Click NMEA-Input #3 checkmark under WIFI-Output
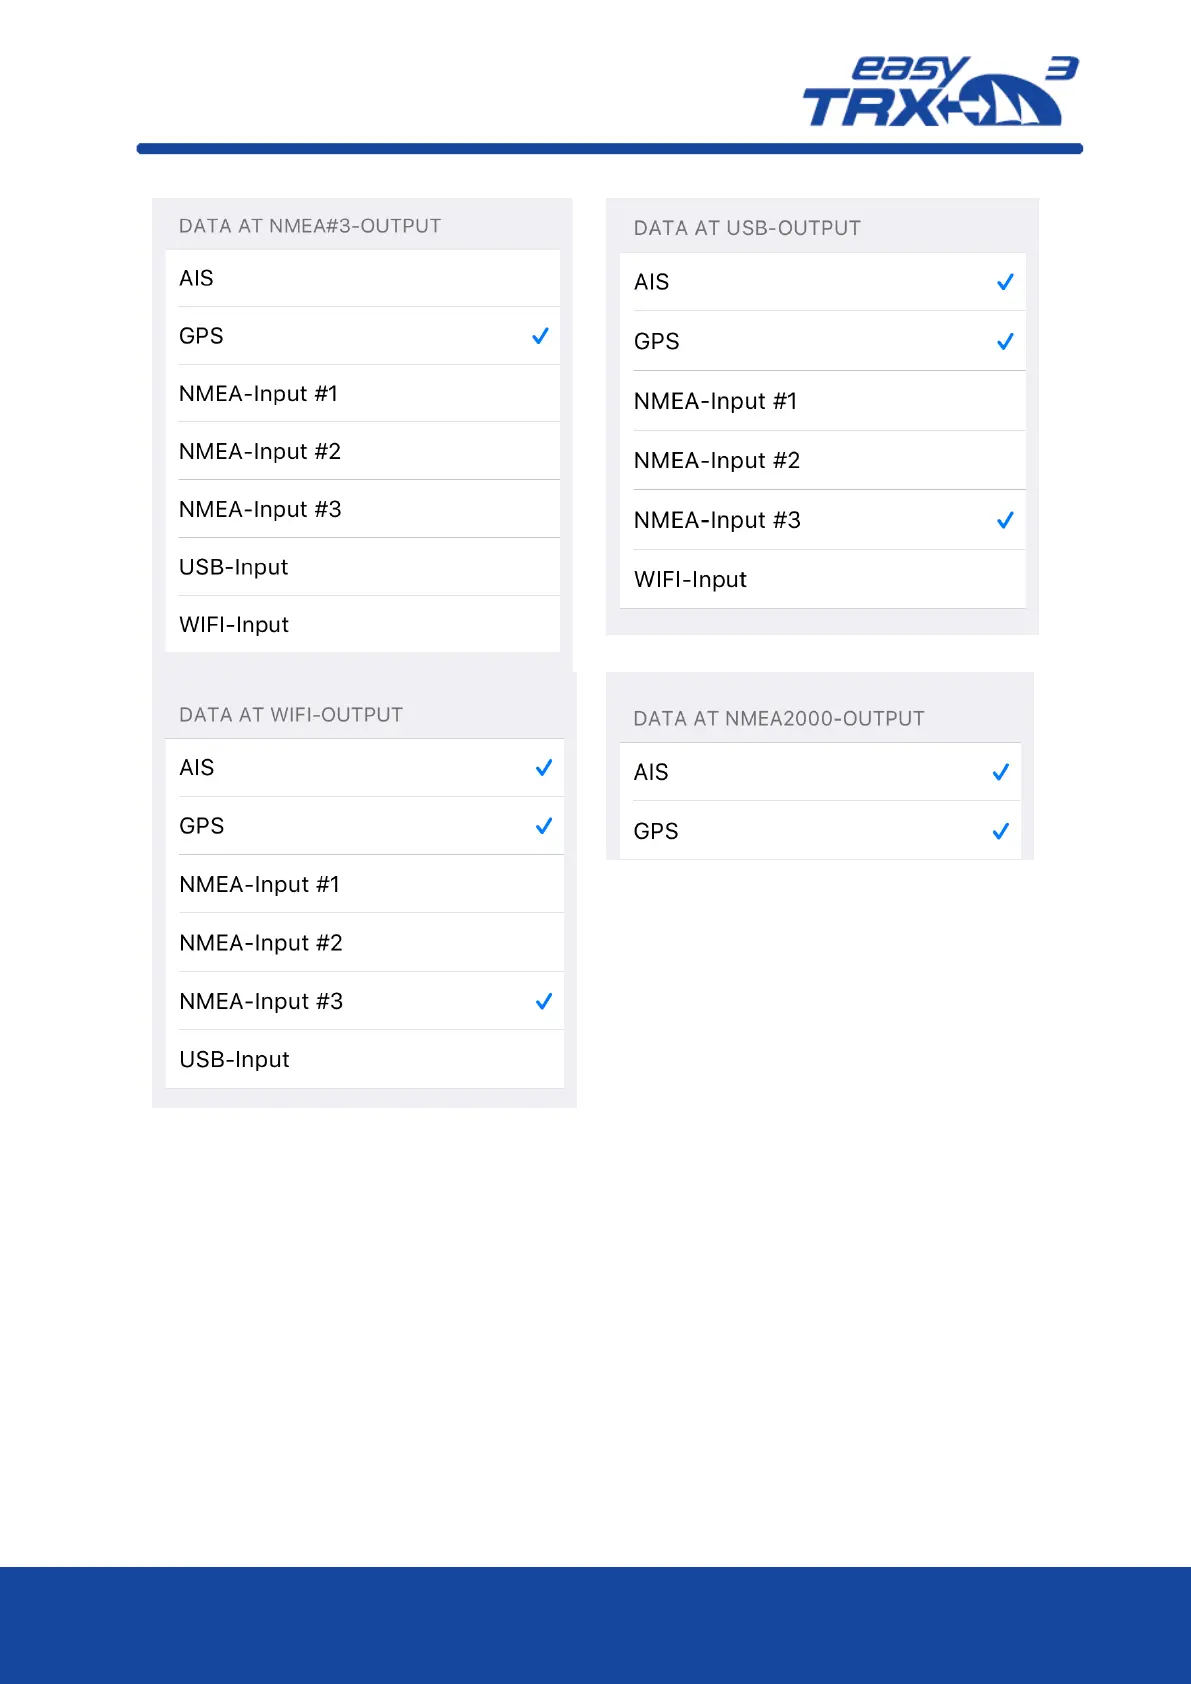The image size is (1191, 1684). click(544, 1001)
